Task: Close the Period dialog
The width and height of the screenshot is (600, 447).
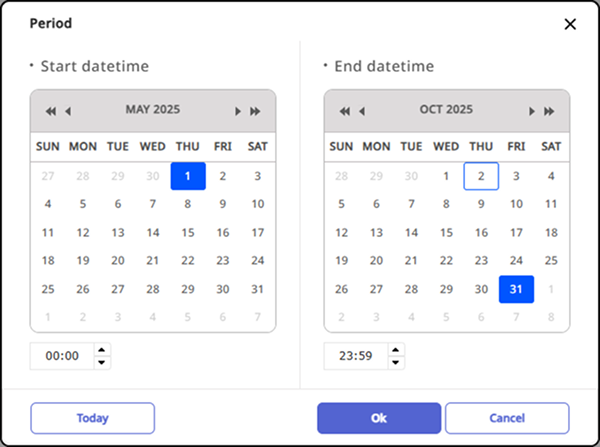Action: click(570, 24)
